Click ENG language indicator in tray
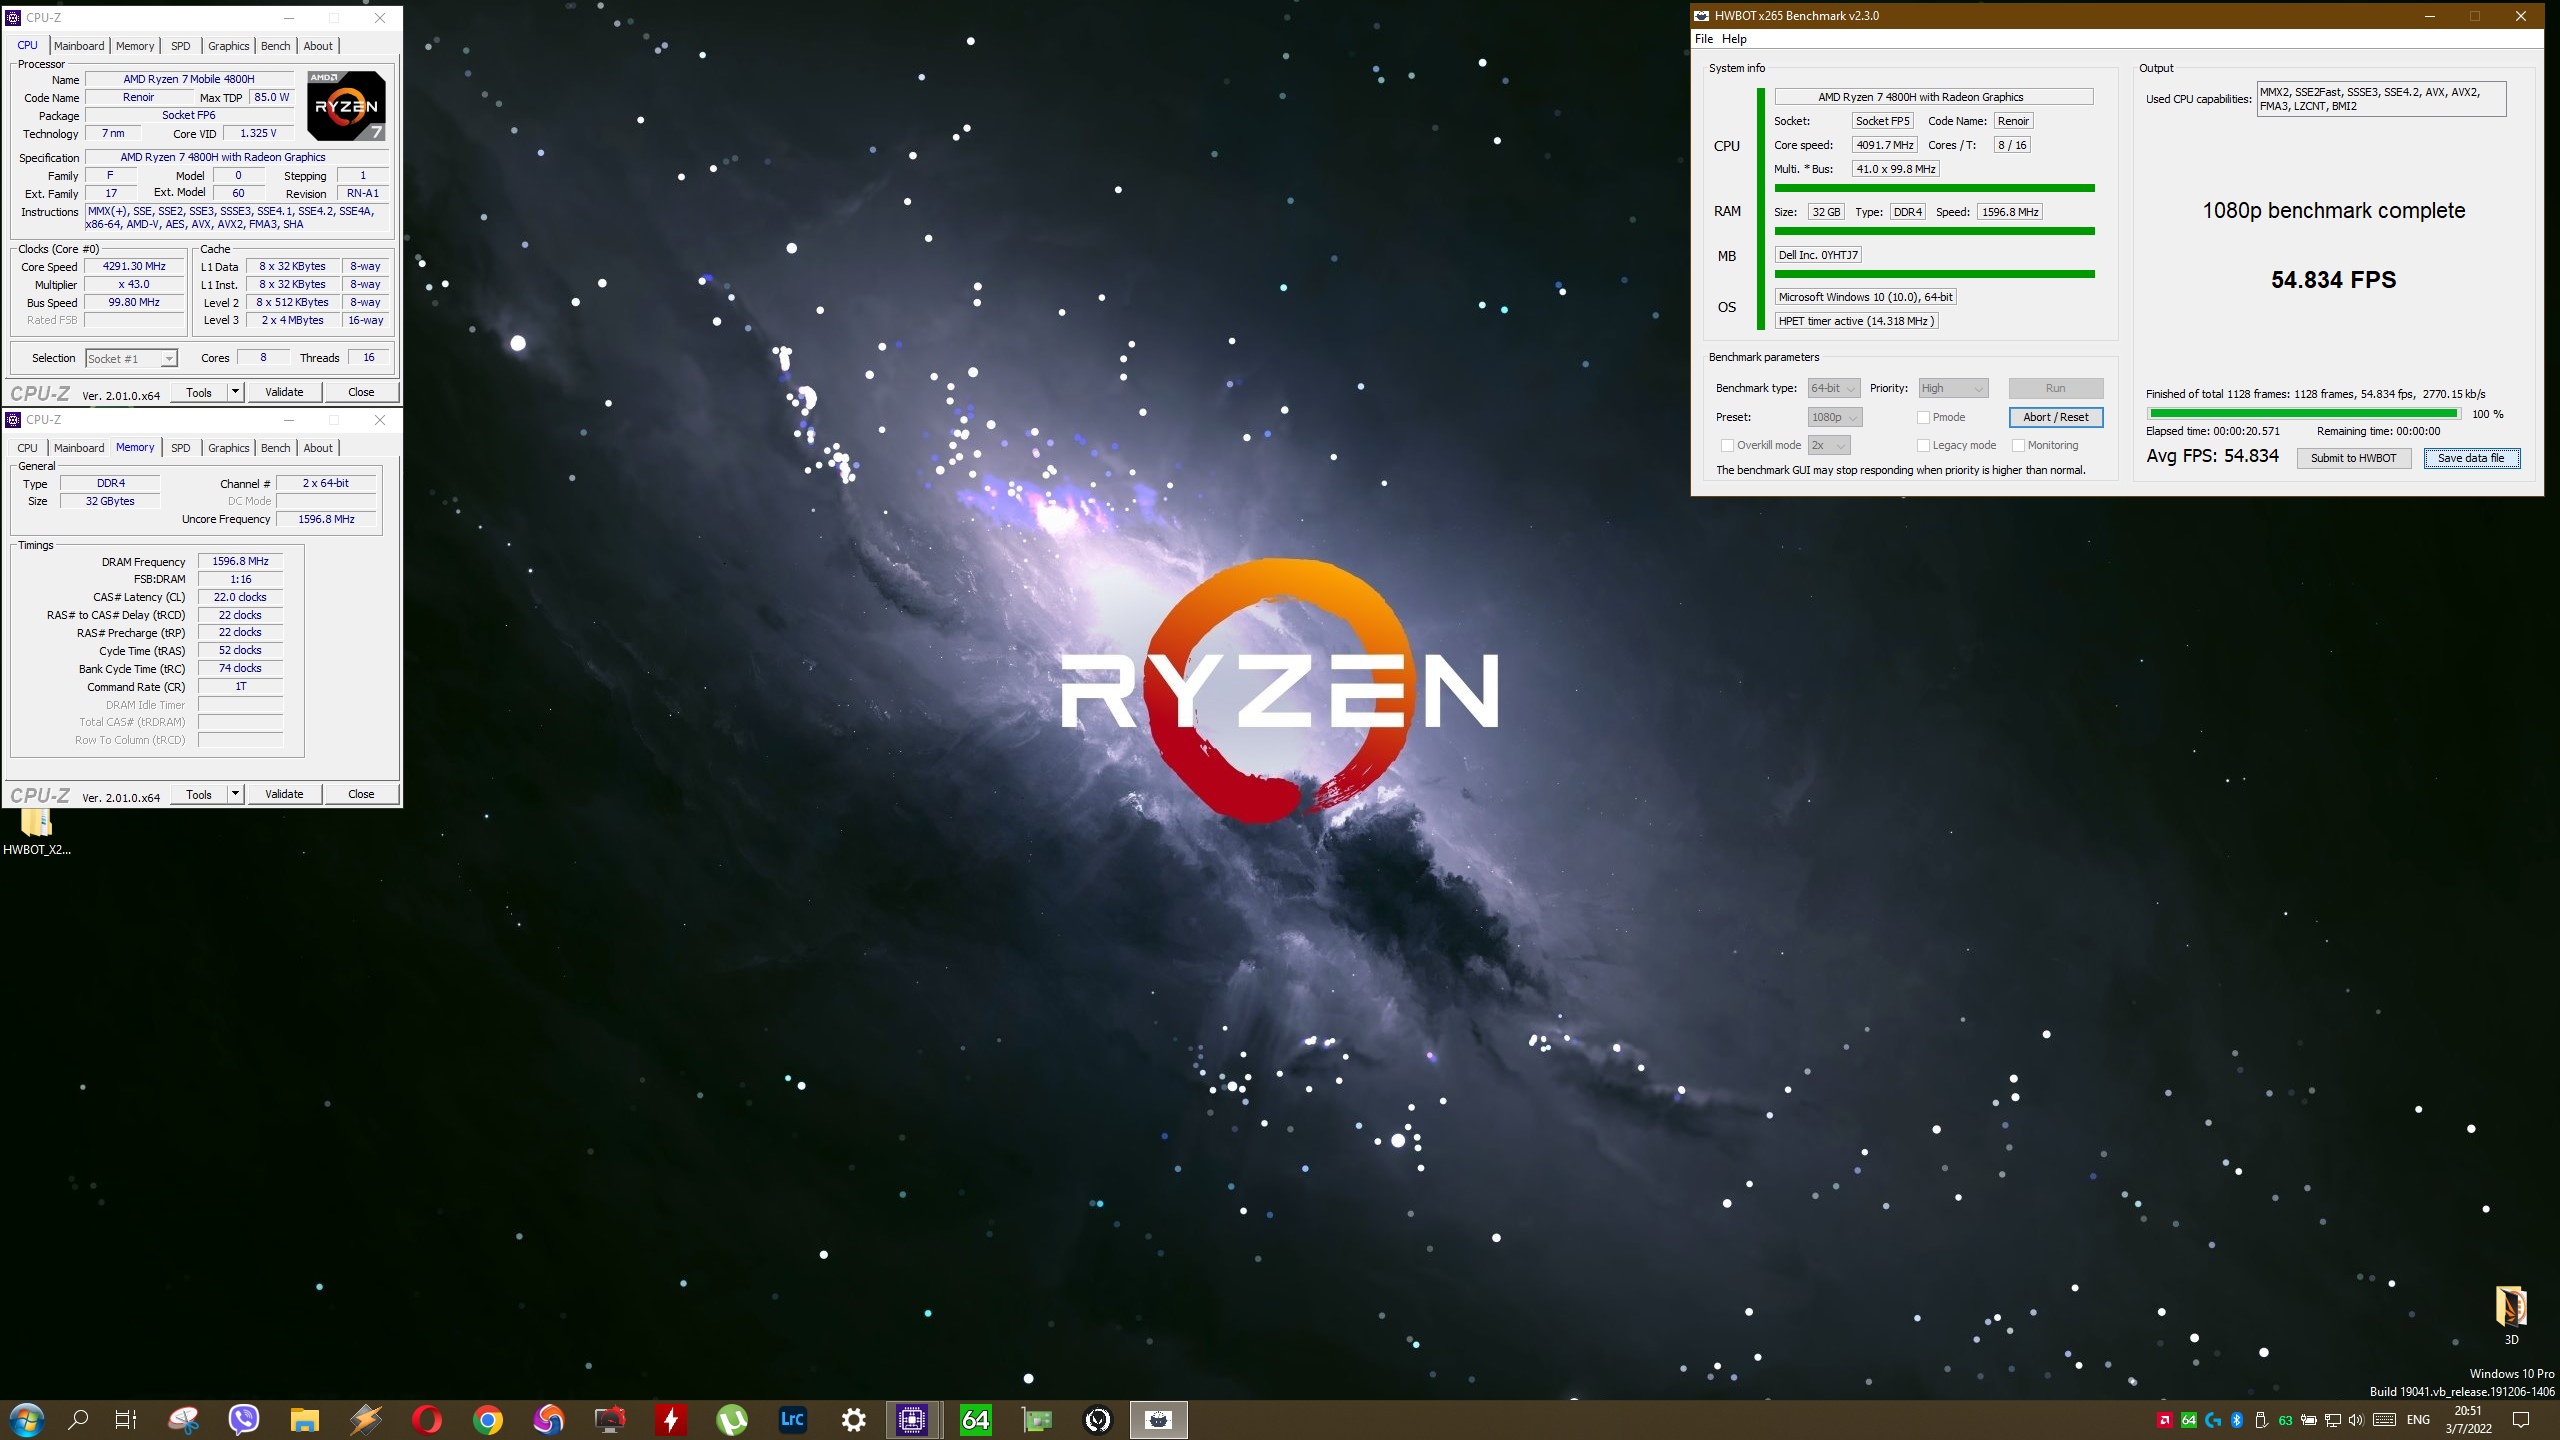This screenshot has height=1440, width=2560. pyautogui.click(x=2418, y=1420)
